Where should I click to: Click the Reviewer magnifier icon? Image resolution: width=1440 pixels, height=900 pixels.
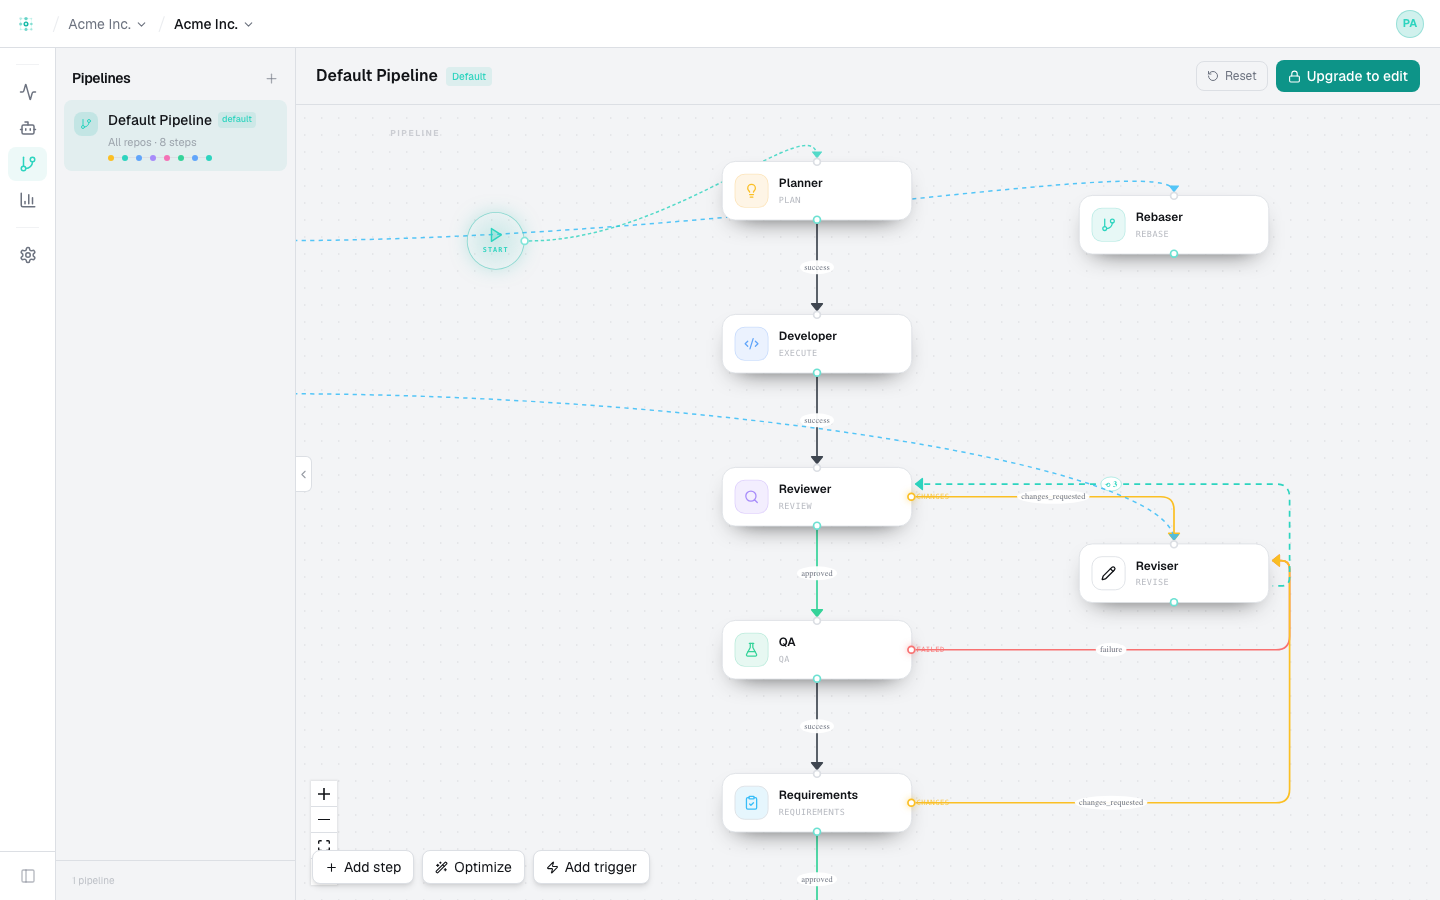click(x=751, y=497)
